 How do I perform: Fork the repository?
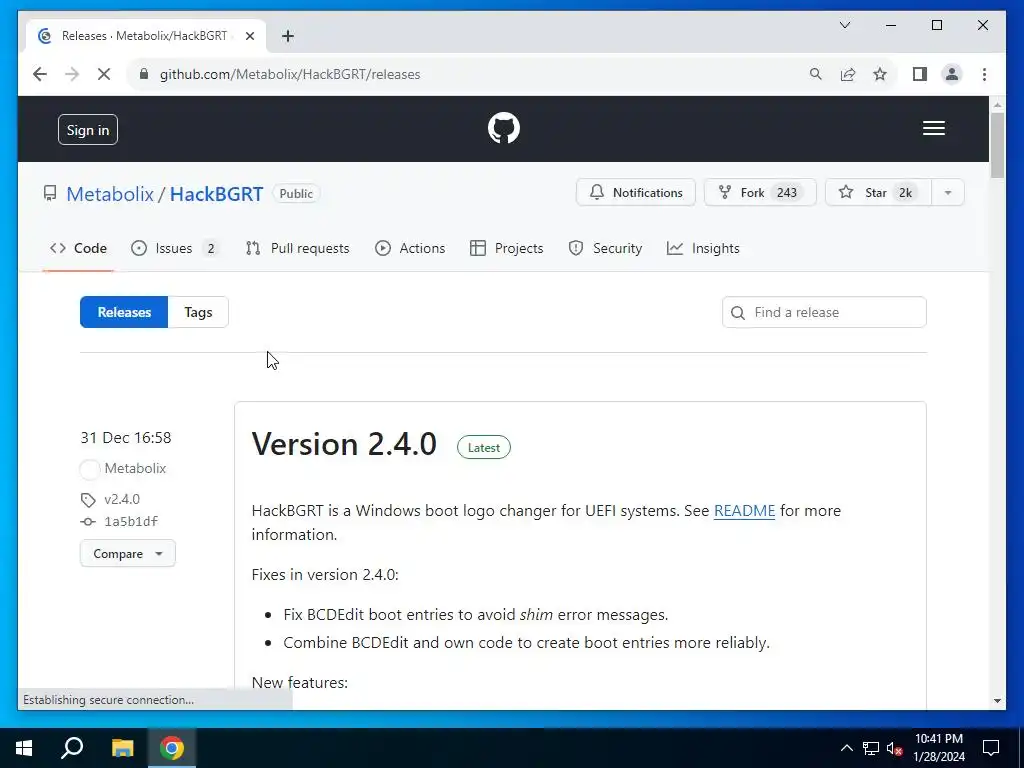[x=760, y=192]
